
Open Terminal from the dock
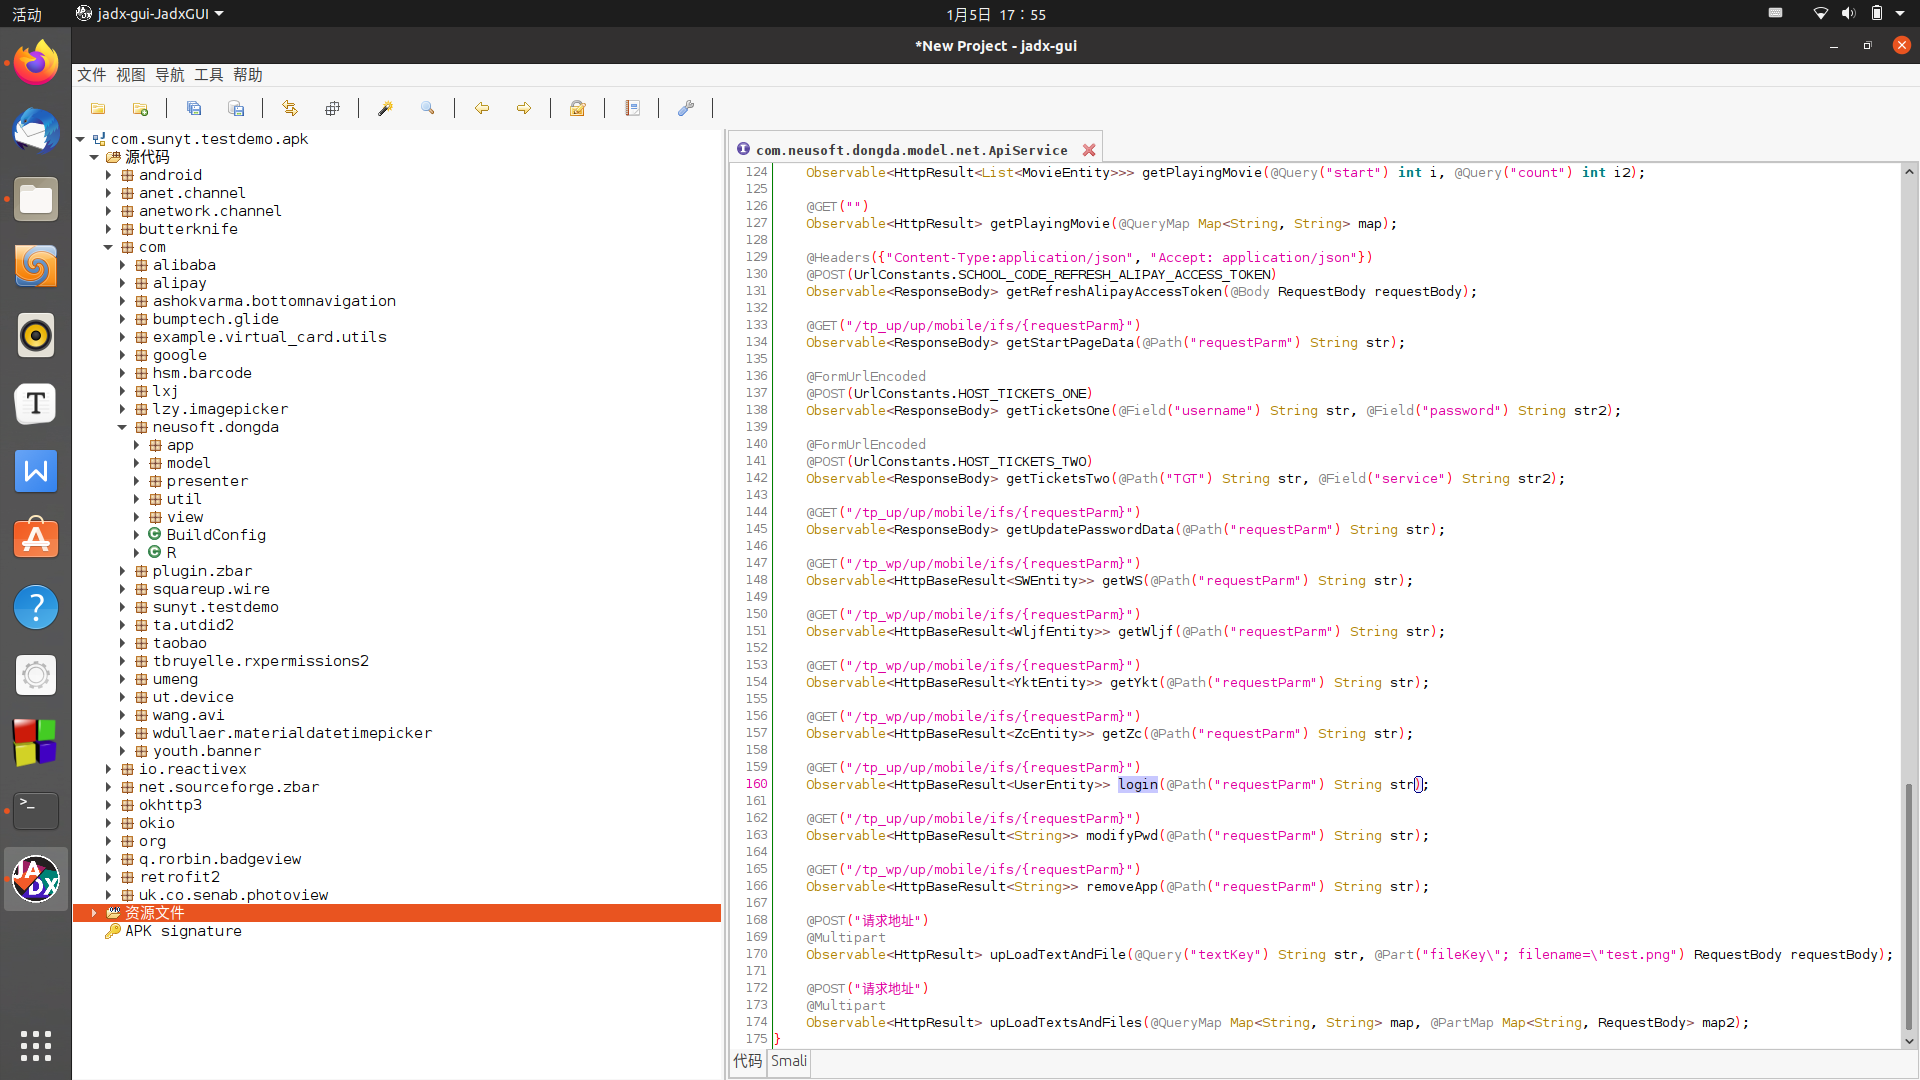[36, 811]
